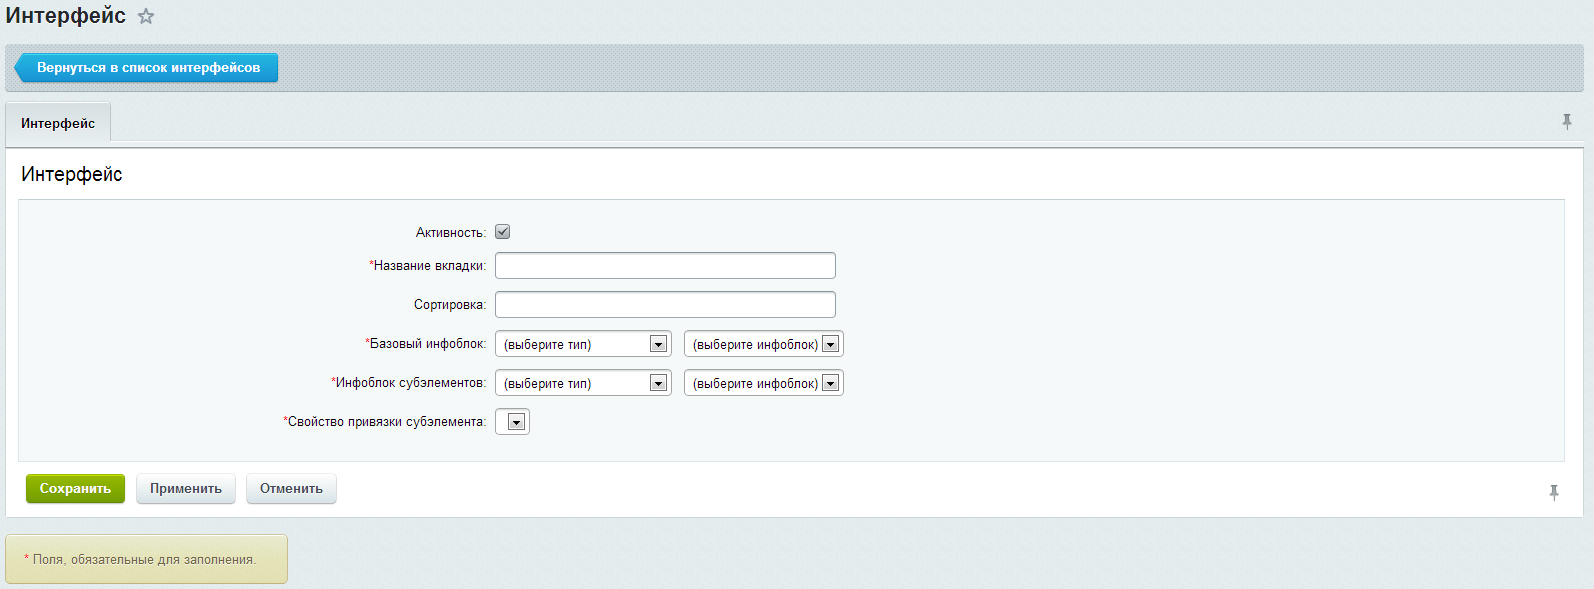
Task: Click the Активность label text
Action: tap(450, 233)
